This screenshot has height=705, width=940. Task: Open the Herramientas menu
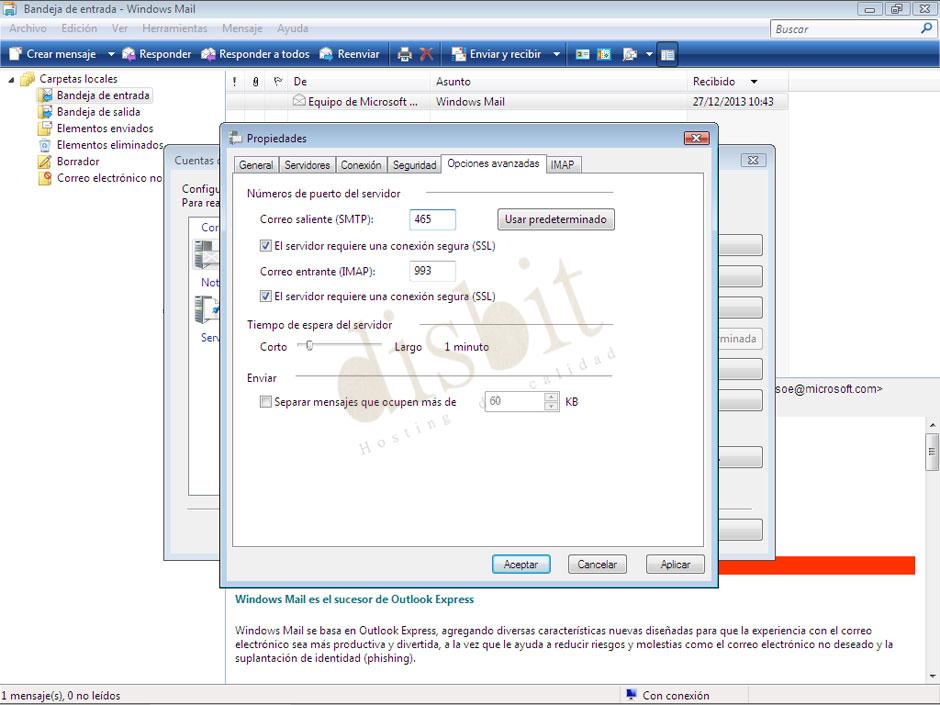click(x=174, y=29)
